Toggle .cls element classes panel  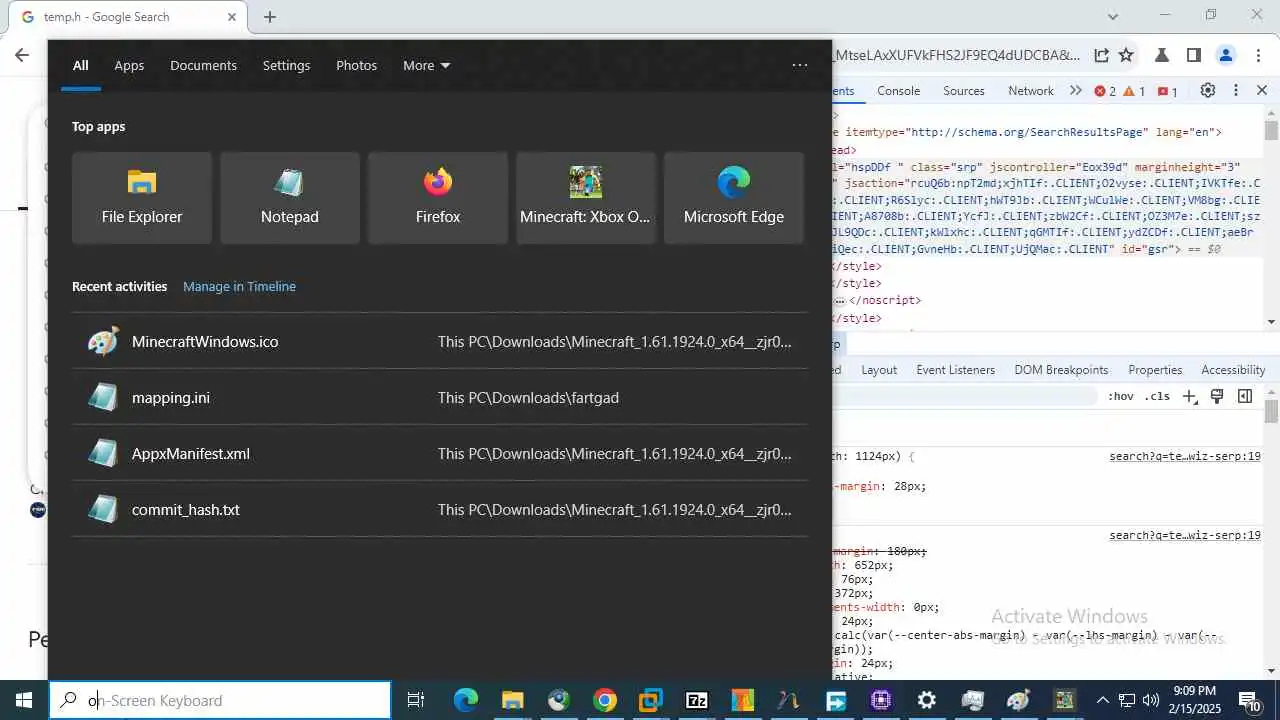[1157, 396]
